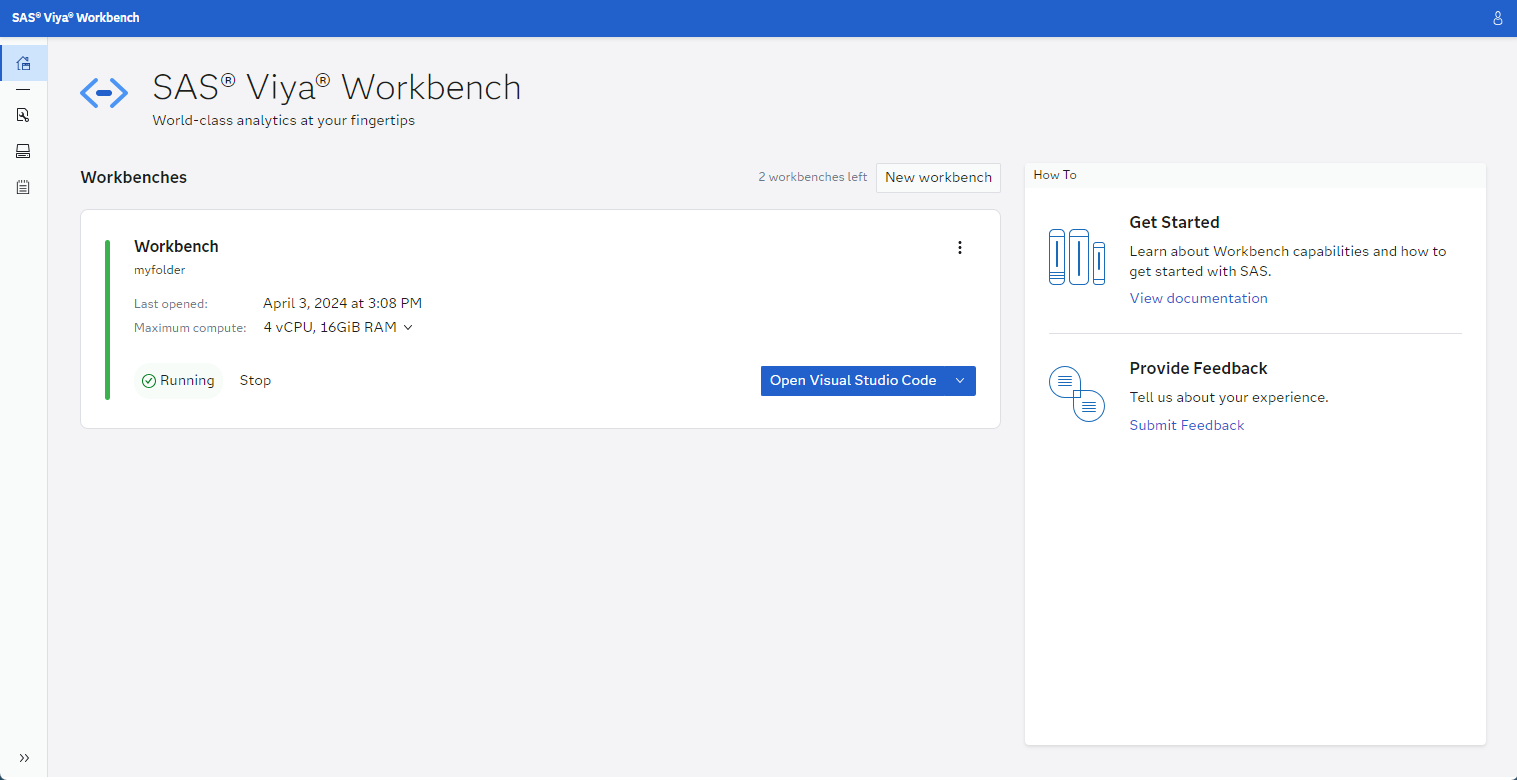This screenshot has height=780, width=1517.
Task: Click Open Visual Studio Code button
Action: click(x=853, y=381)
